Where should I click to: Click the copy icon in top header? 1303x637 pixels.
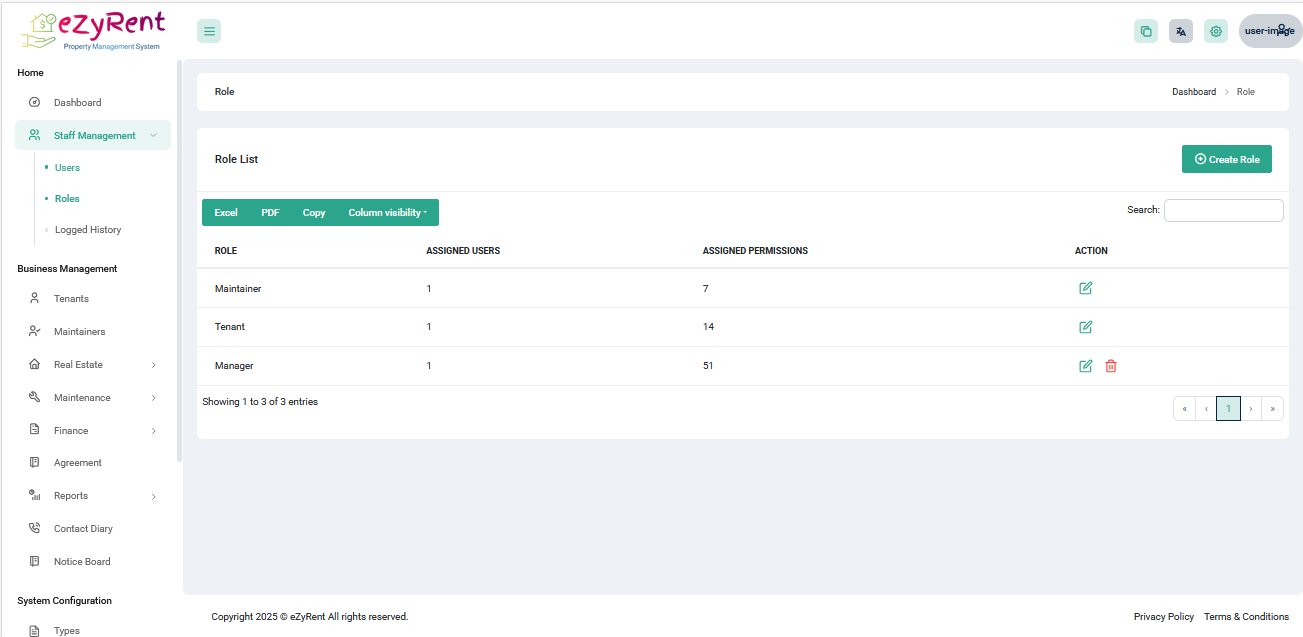point(1146,31)
